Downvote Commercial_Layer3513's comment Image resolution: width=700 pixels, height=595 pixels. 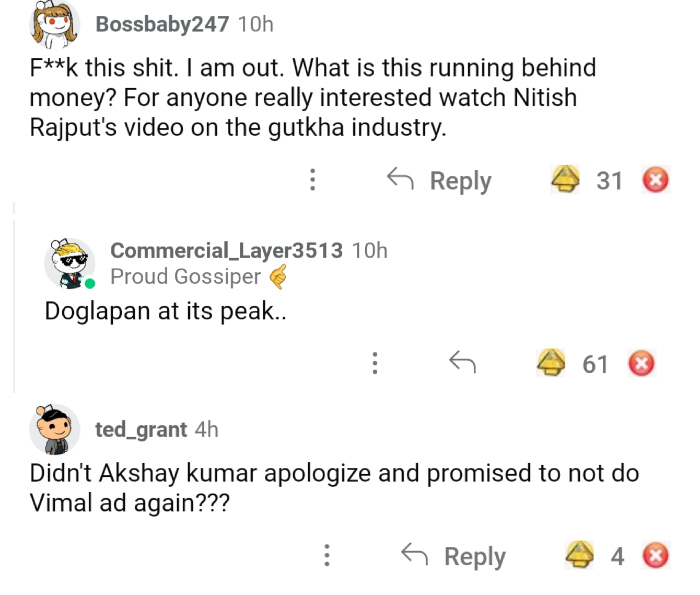[641, 364]
